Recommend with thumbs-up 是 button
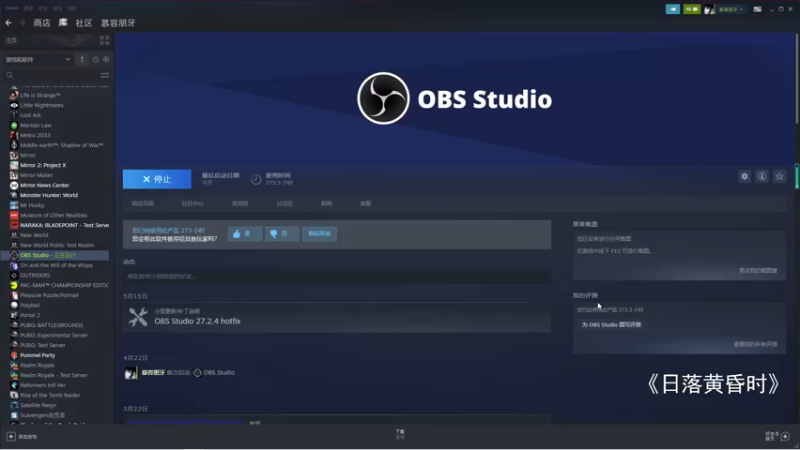This screenshot has width=800, height=450. pyautogui.click(x=245, y=234)
